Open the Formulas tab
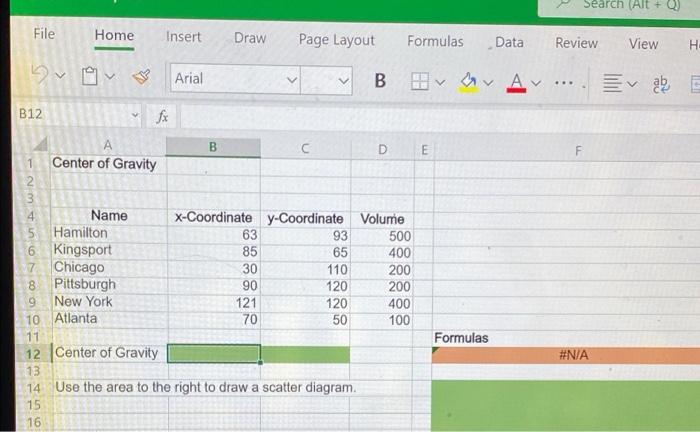 (435, 42)
